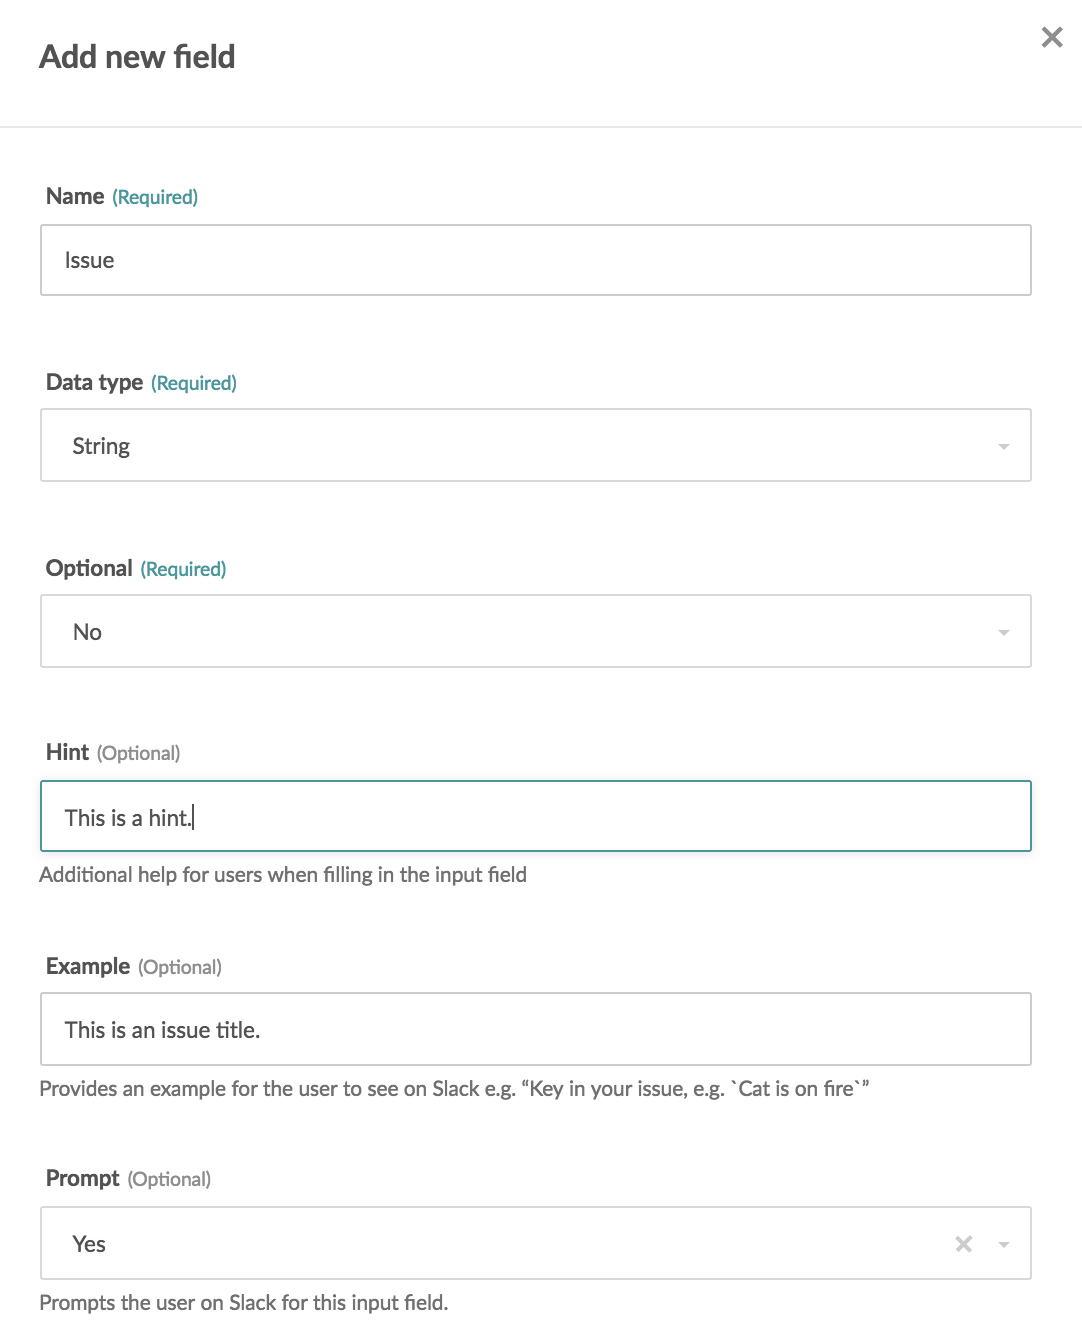Click the Hint text input

click(536, 816)
